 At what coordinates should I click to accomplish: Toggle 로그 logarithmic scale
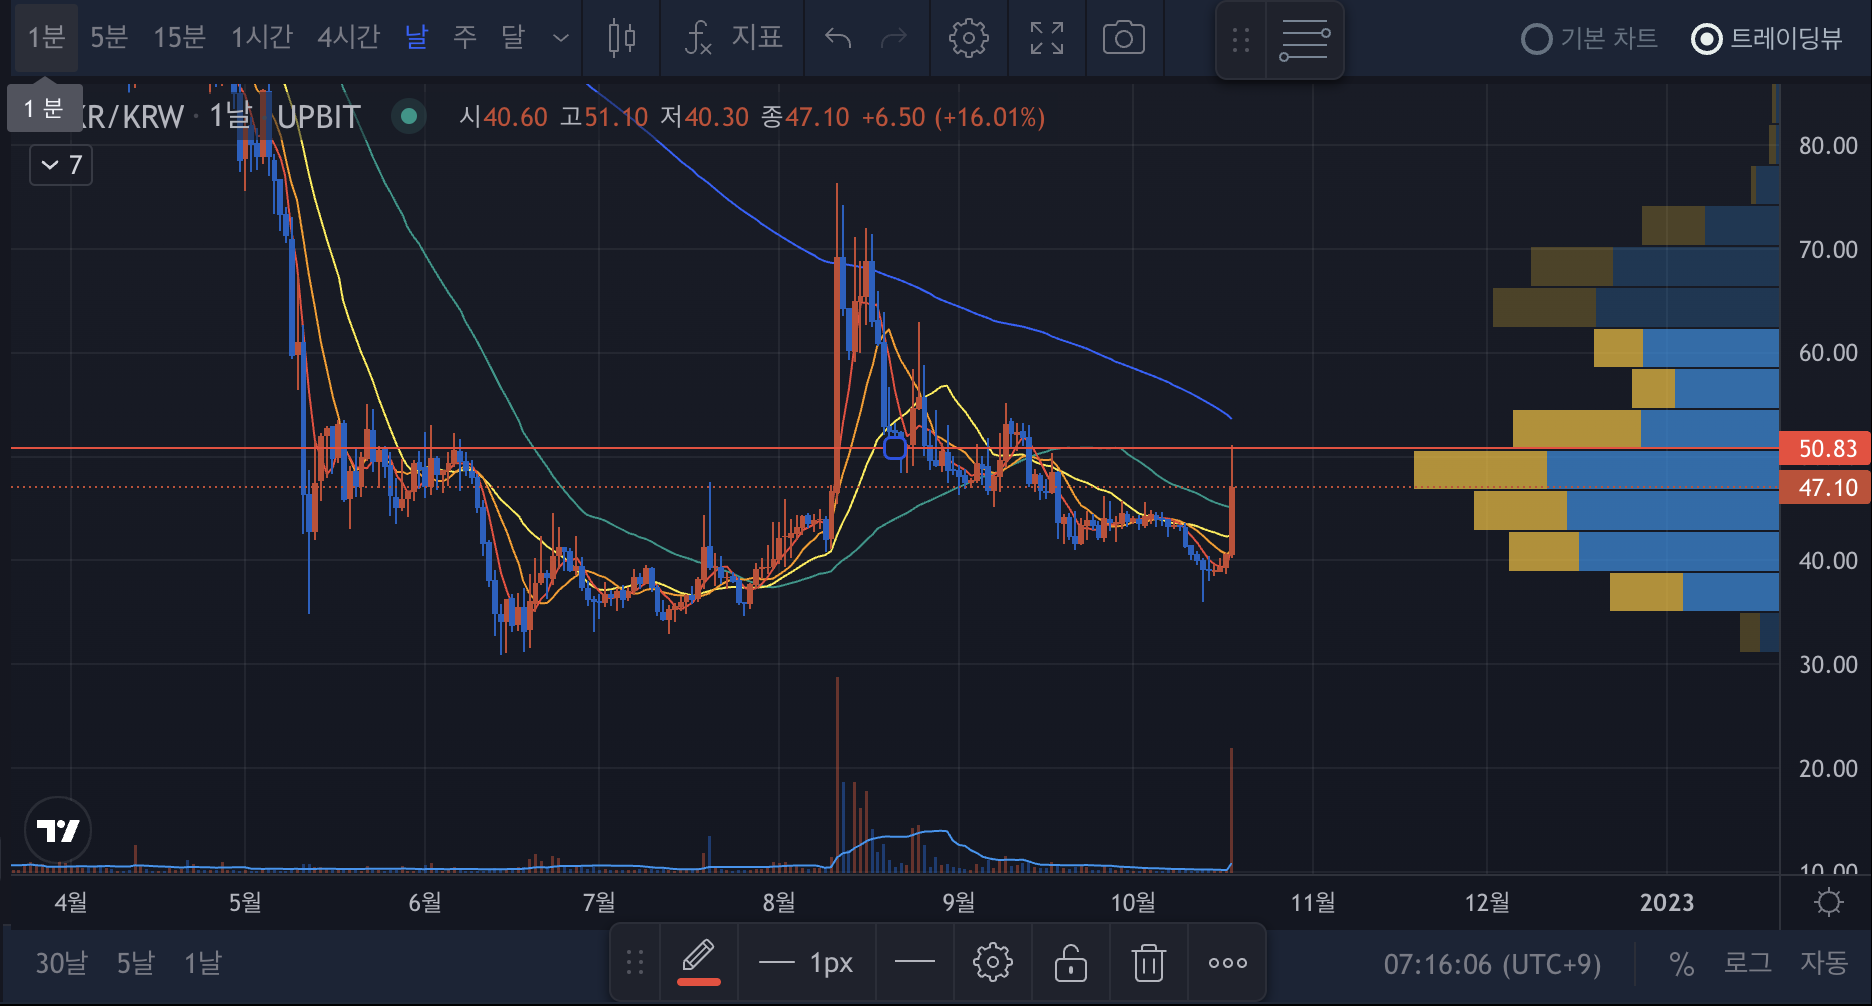coord(1747,963)
